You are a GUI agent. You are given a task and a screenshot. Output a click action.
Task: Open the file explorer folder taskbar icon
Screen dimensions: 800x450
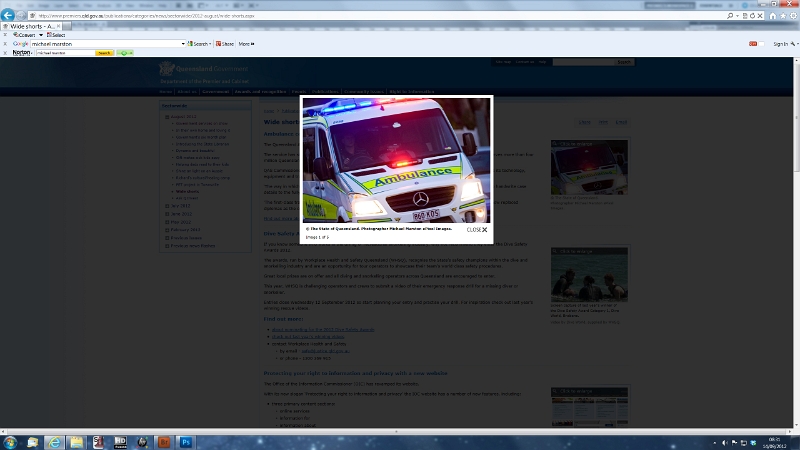[77, 442]
